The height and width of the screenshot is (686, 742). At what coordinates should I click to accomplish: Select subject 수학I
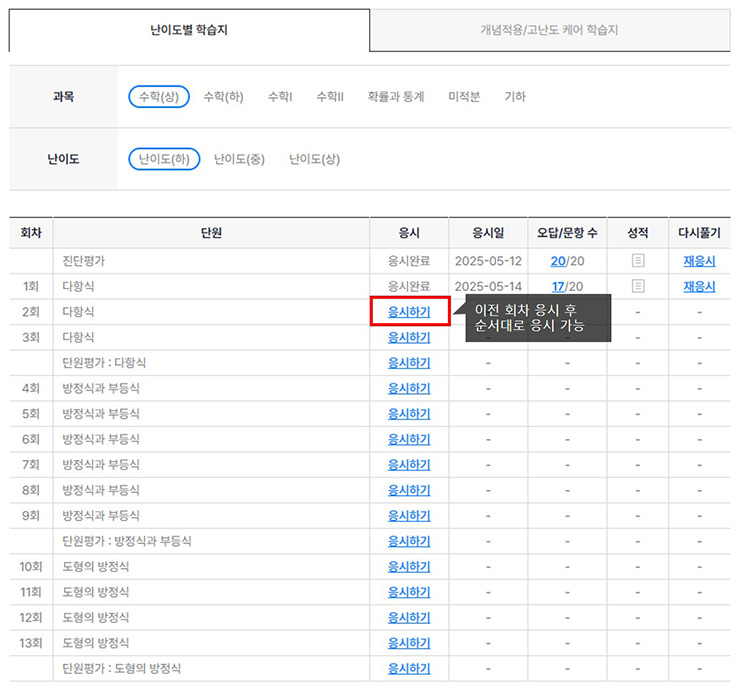click(280, 97)
